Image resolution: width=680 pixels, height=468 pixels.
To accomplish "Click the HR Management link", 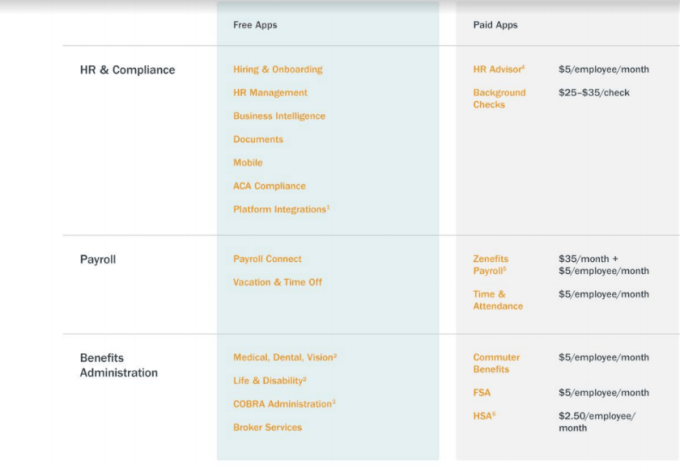I will click(268, 93).
